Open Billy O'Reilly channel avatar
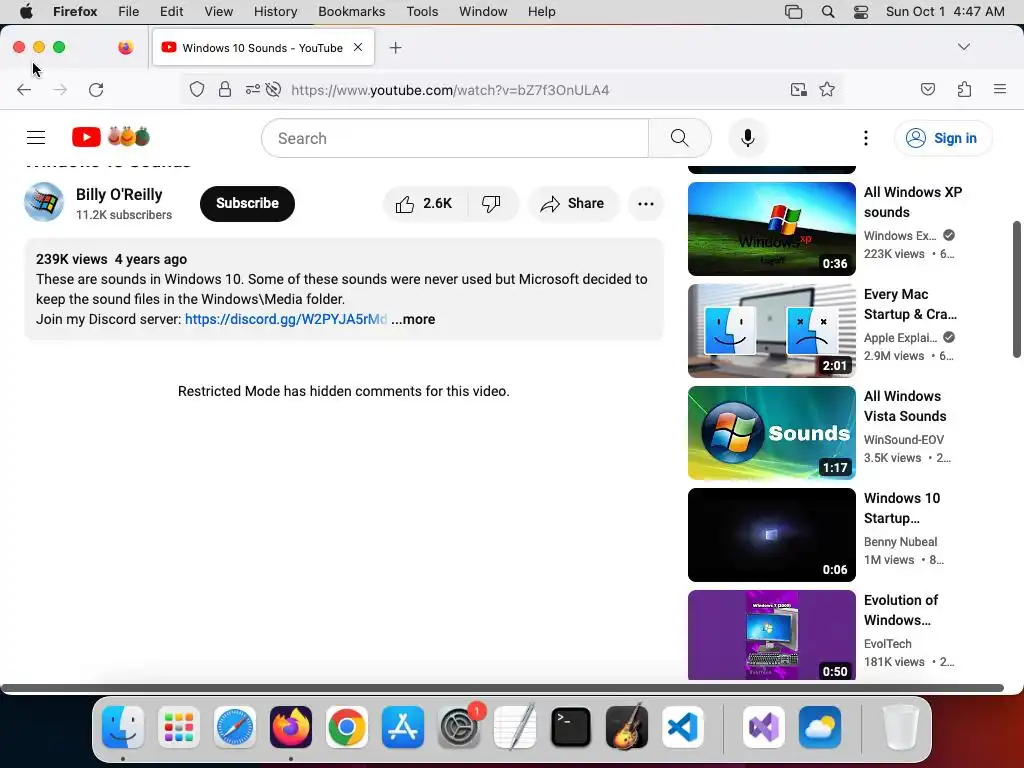This screenshot has width=1024, height=768. 44,202
